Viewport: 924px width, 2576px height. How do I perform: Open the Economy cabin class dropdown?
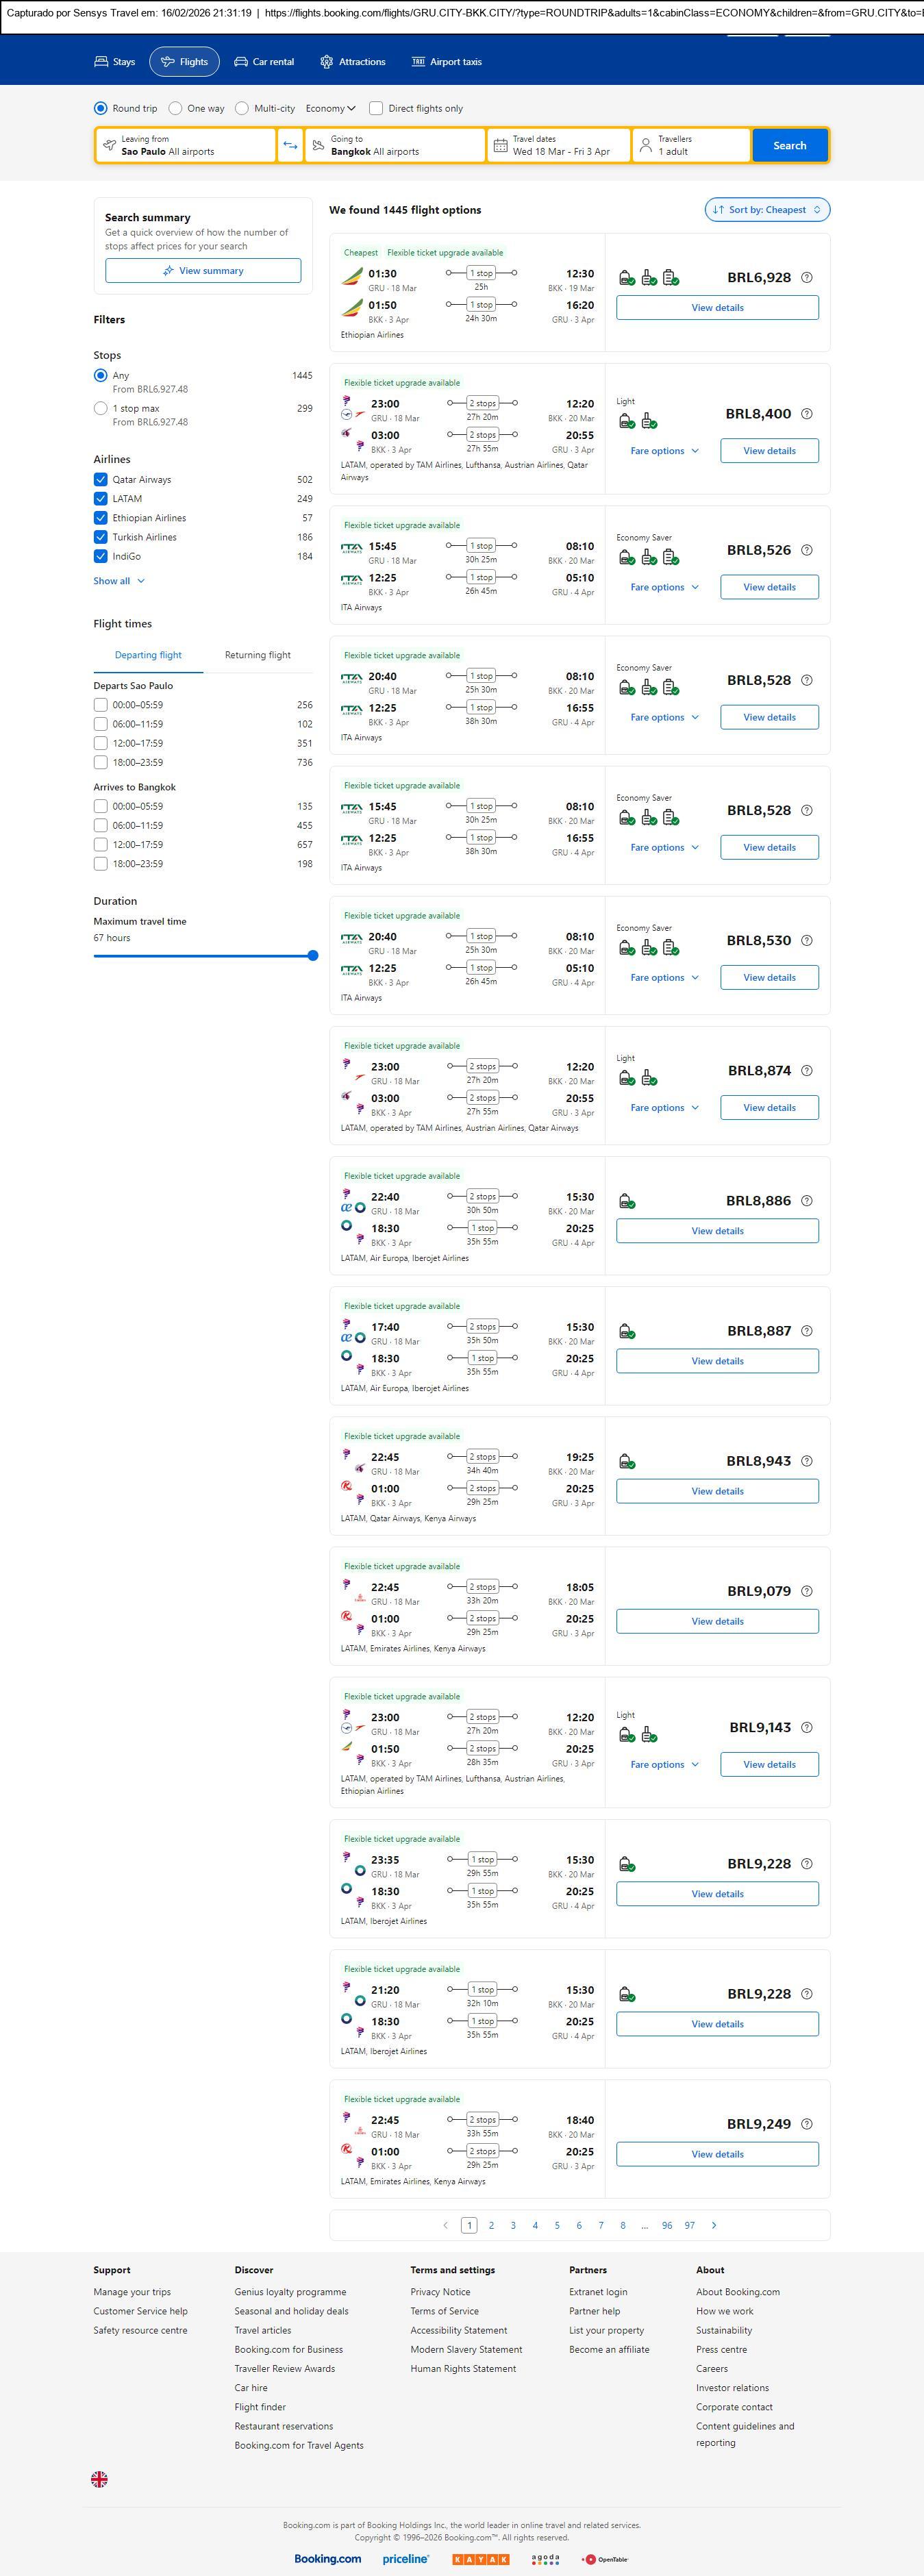click(x=330, y=108)
